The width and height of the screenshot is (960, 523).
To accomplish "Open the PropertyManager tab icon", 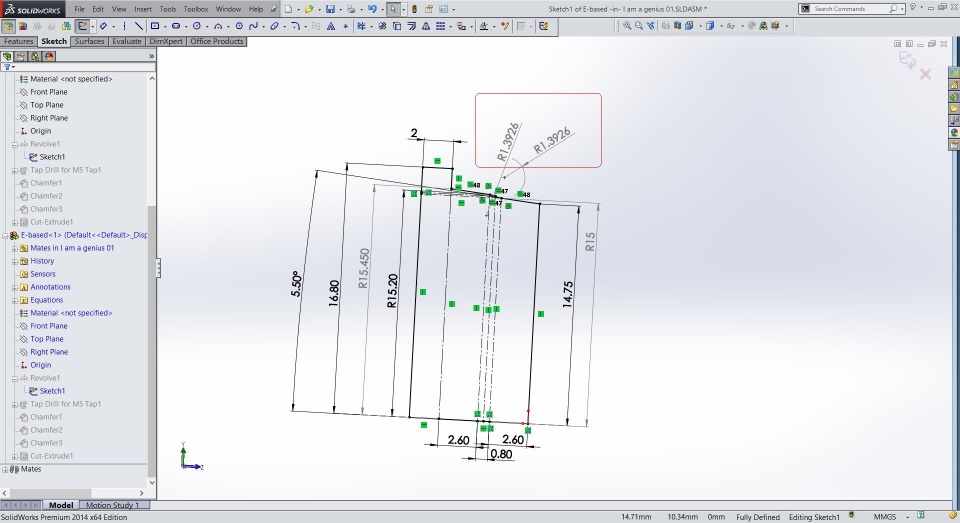I will click(21, 56).
